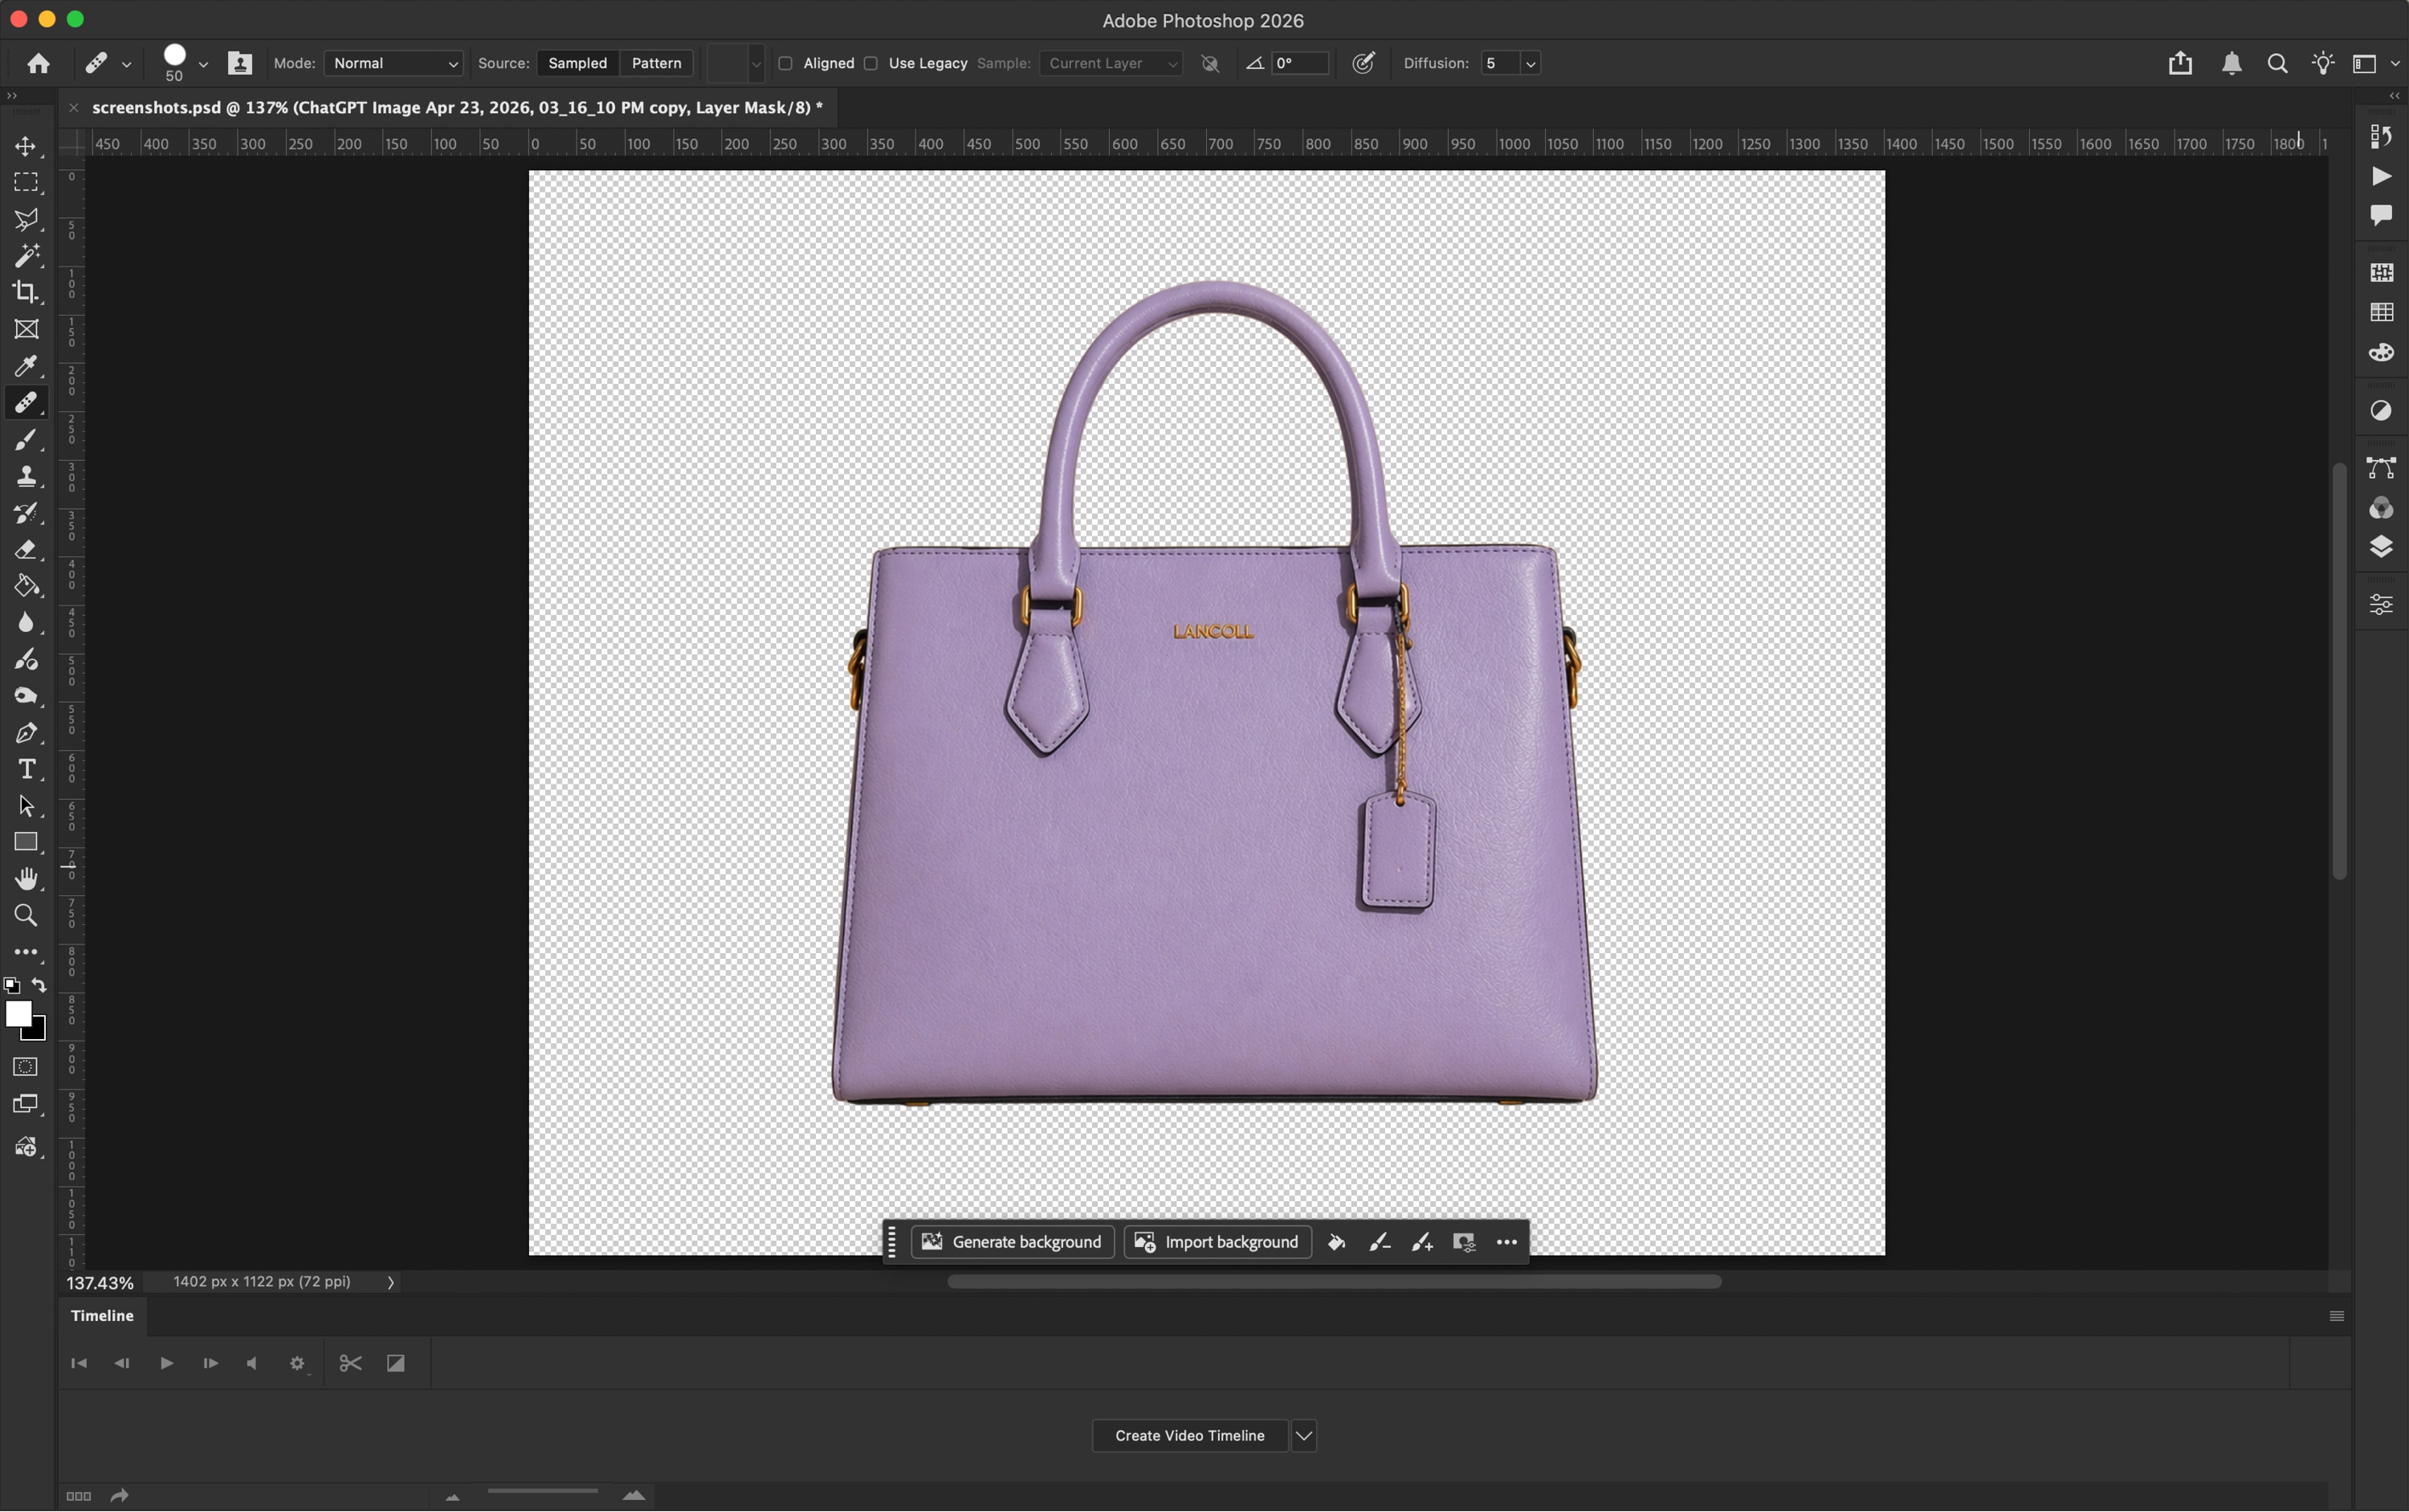Tick the Use Legacy checkbox

click(x=871, y=63)
